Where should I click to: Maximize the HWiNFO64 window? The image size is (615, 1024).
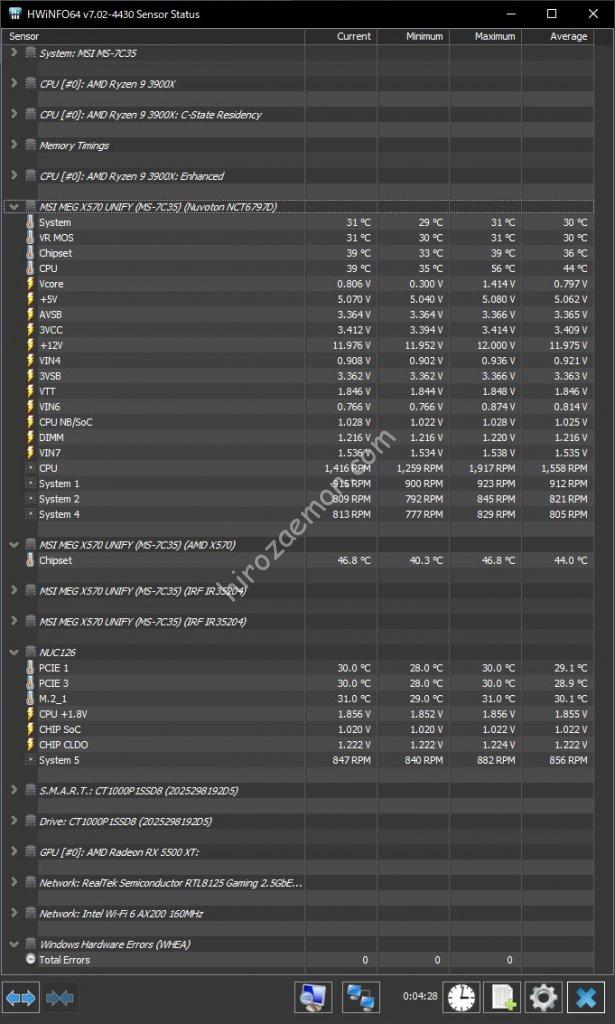pos(552,14)
